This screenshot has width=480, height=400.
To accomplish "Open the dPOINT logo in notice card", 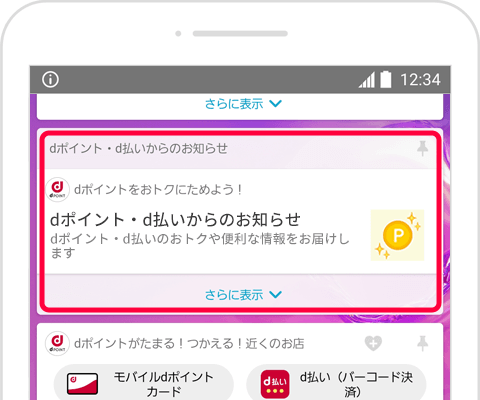I will point(57,190).
